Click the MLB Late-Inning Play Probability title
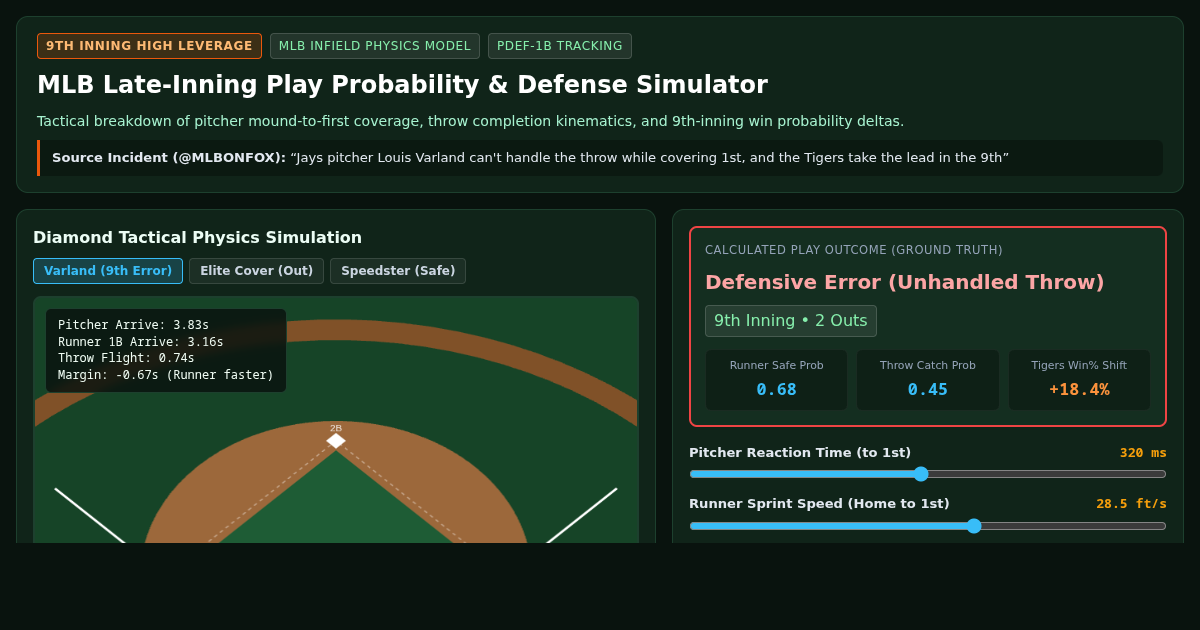The height and width of the screenshot is (630, 1200). click(x=402, y=85)
